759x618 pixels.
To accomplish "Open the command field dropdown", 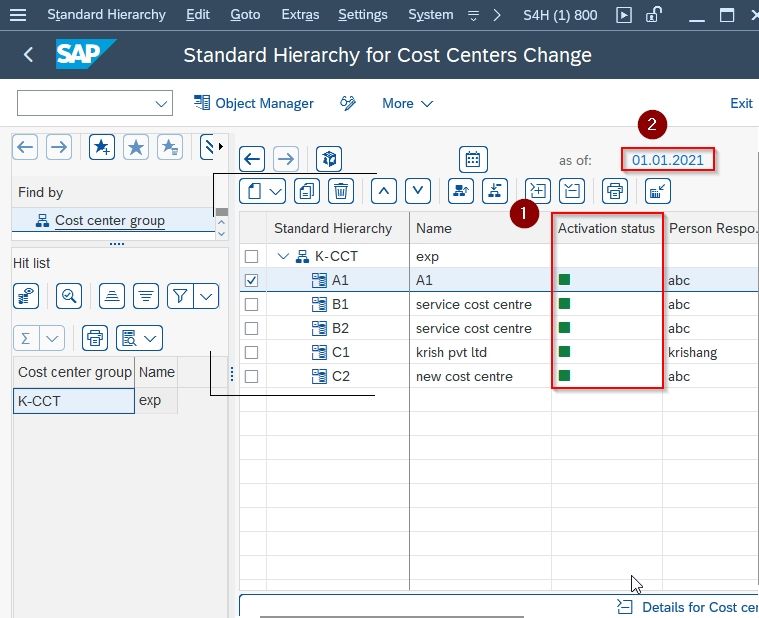I will pos(161,103).
